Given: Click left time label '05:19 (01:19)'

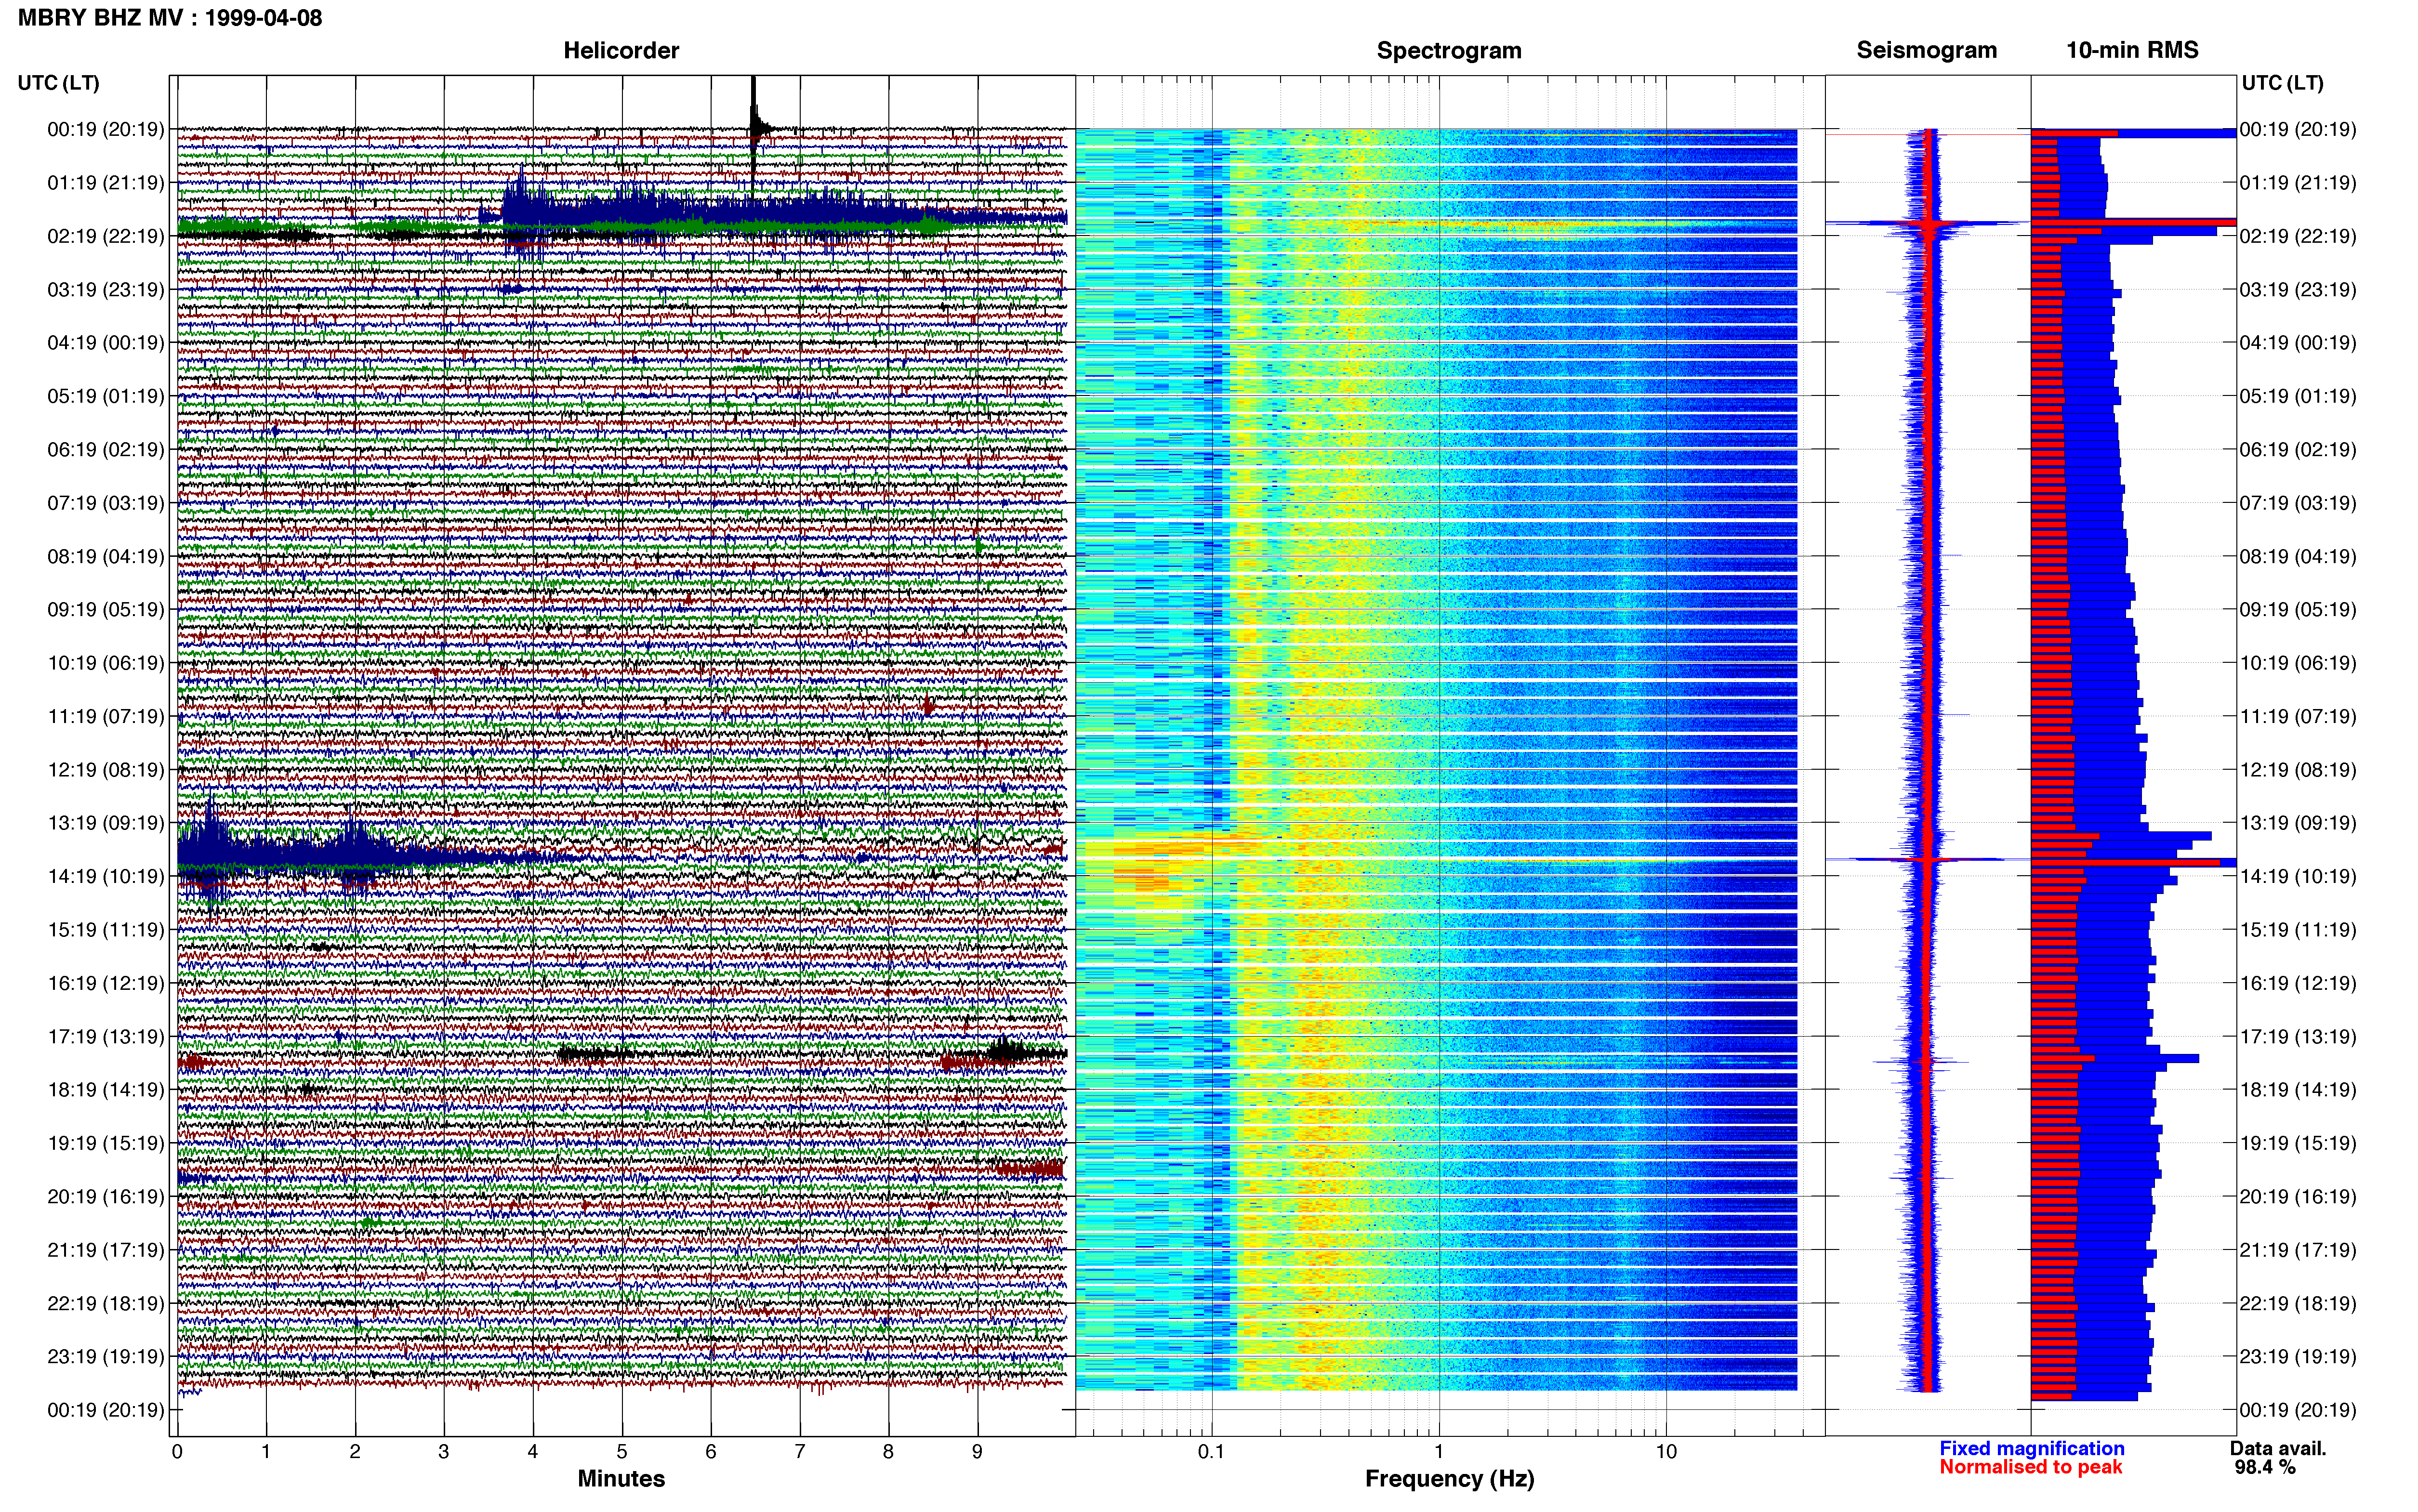Looking at the screenshot, I should [x=106, y=396].
